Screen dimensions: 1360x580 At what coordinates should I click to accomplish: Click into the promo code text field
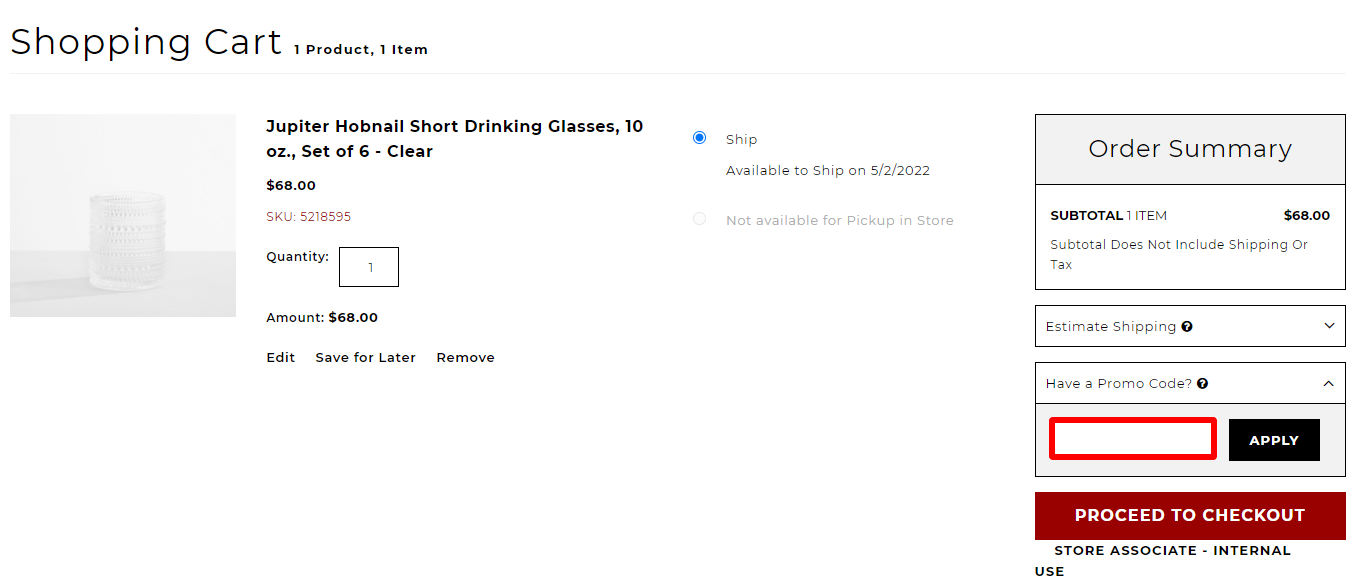1132,440
